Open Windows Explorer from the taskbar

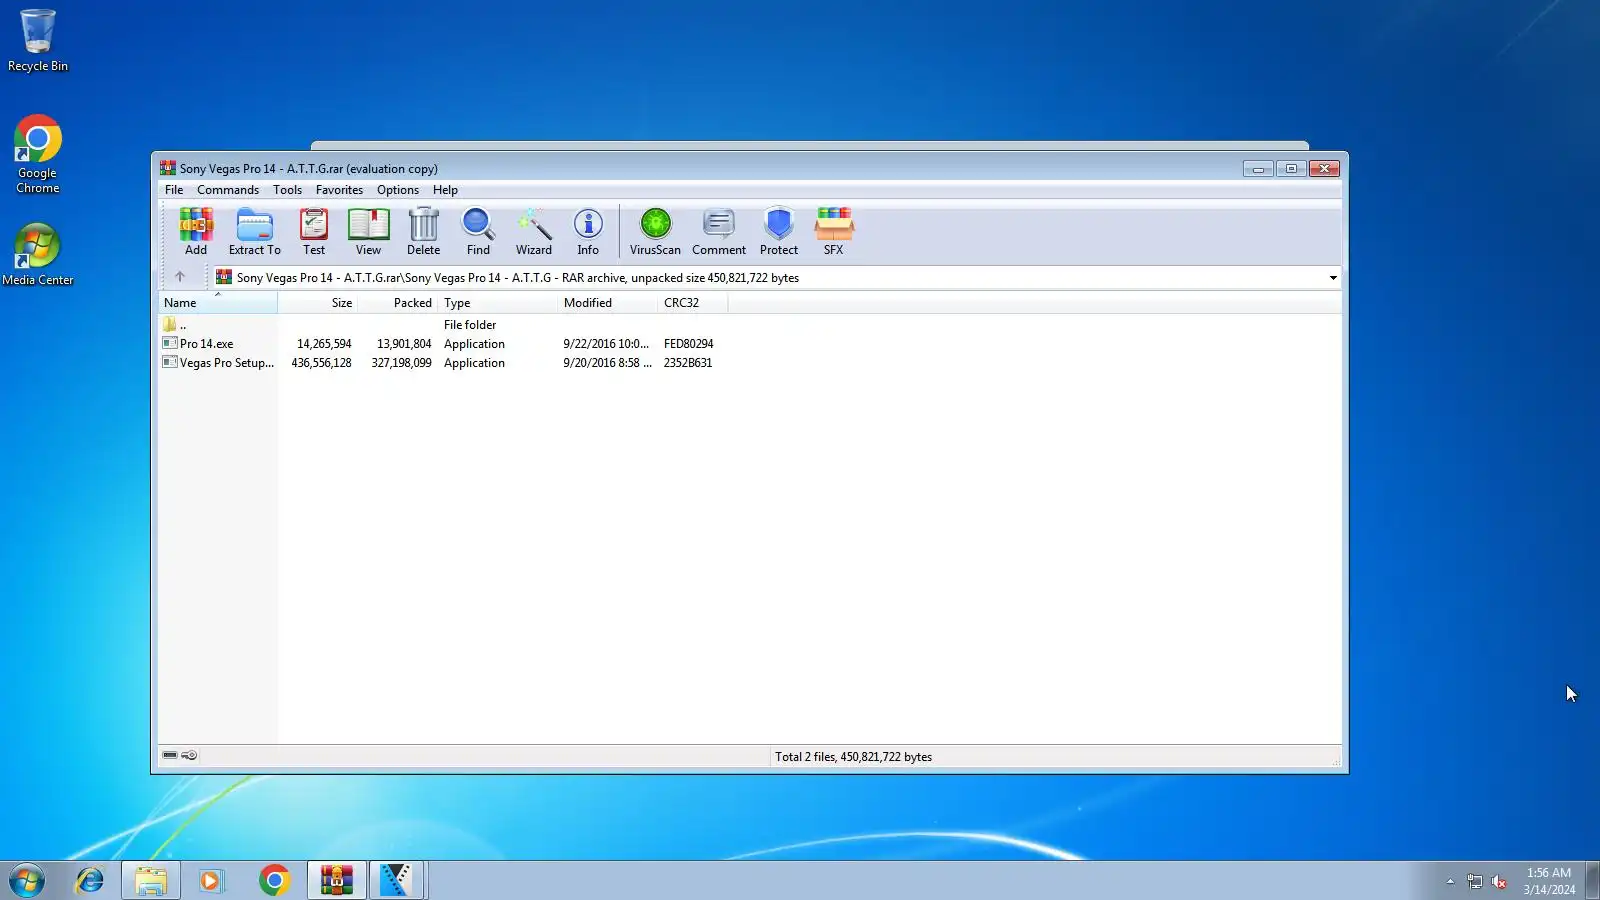[x=151, y=880]
